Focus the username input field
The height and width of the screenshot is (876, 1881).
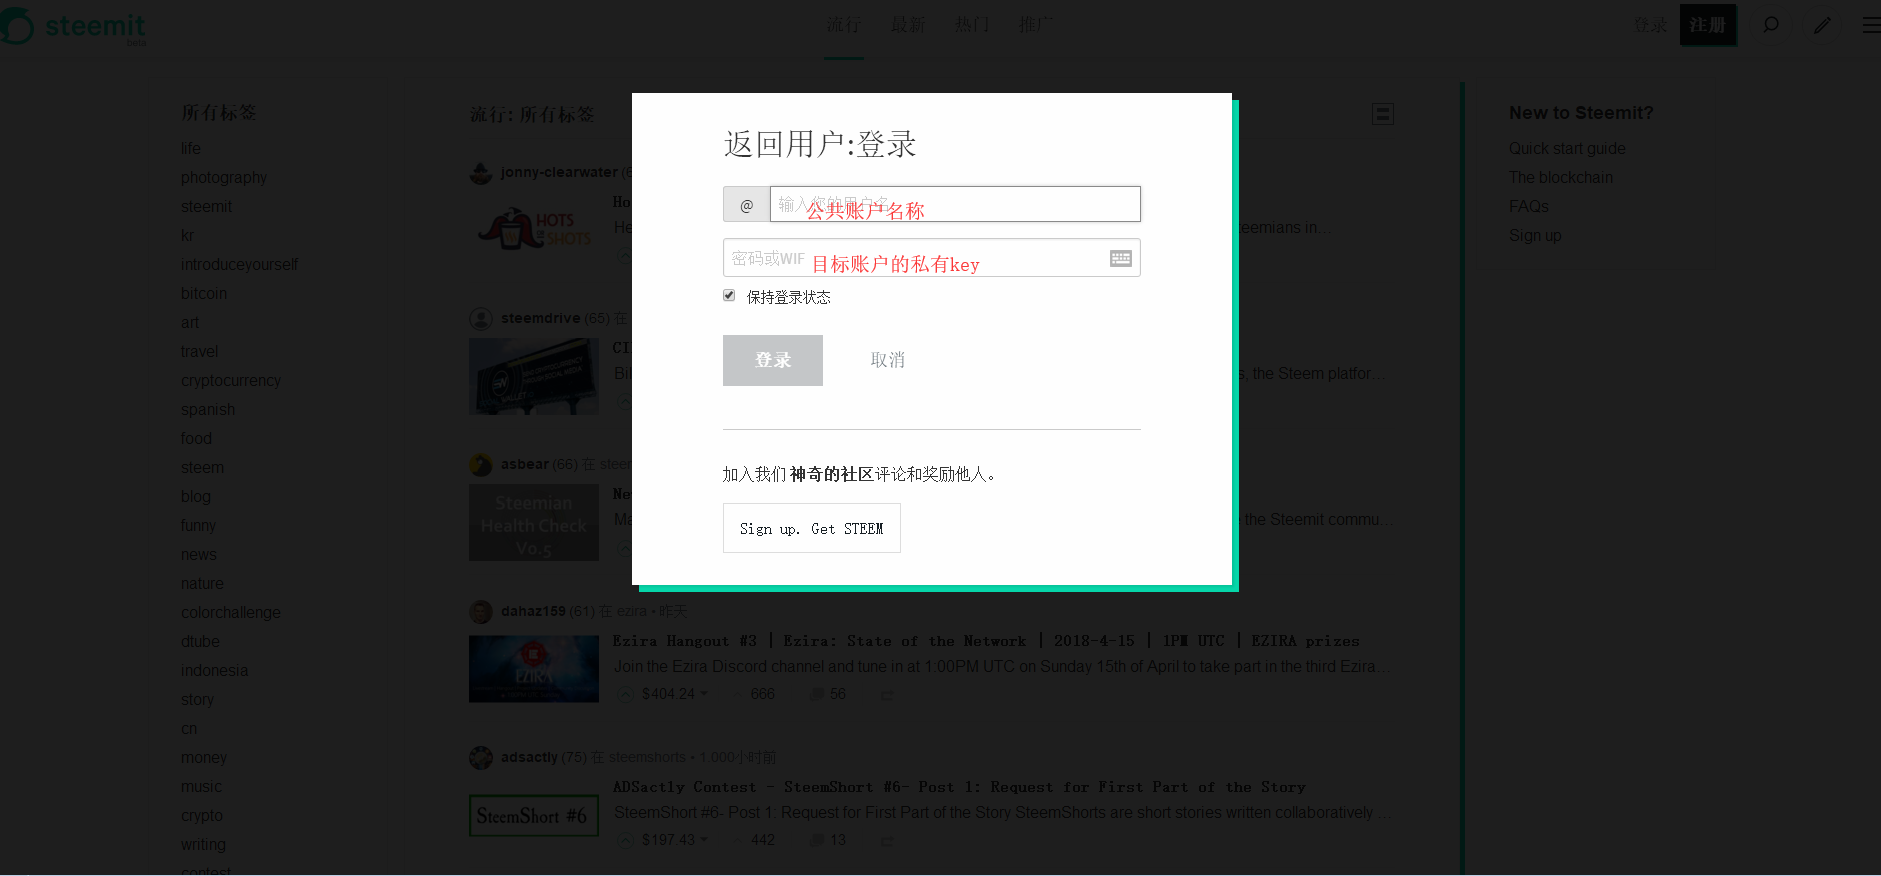click(955, 204)
